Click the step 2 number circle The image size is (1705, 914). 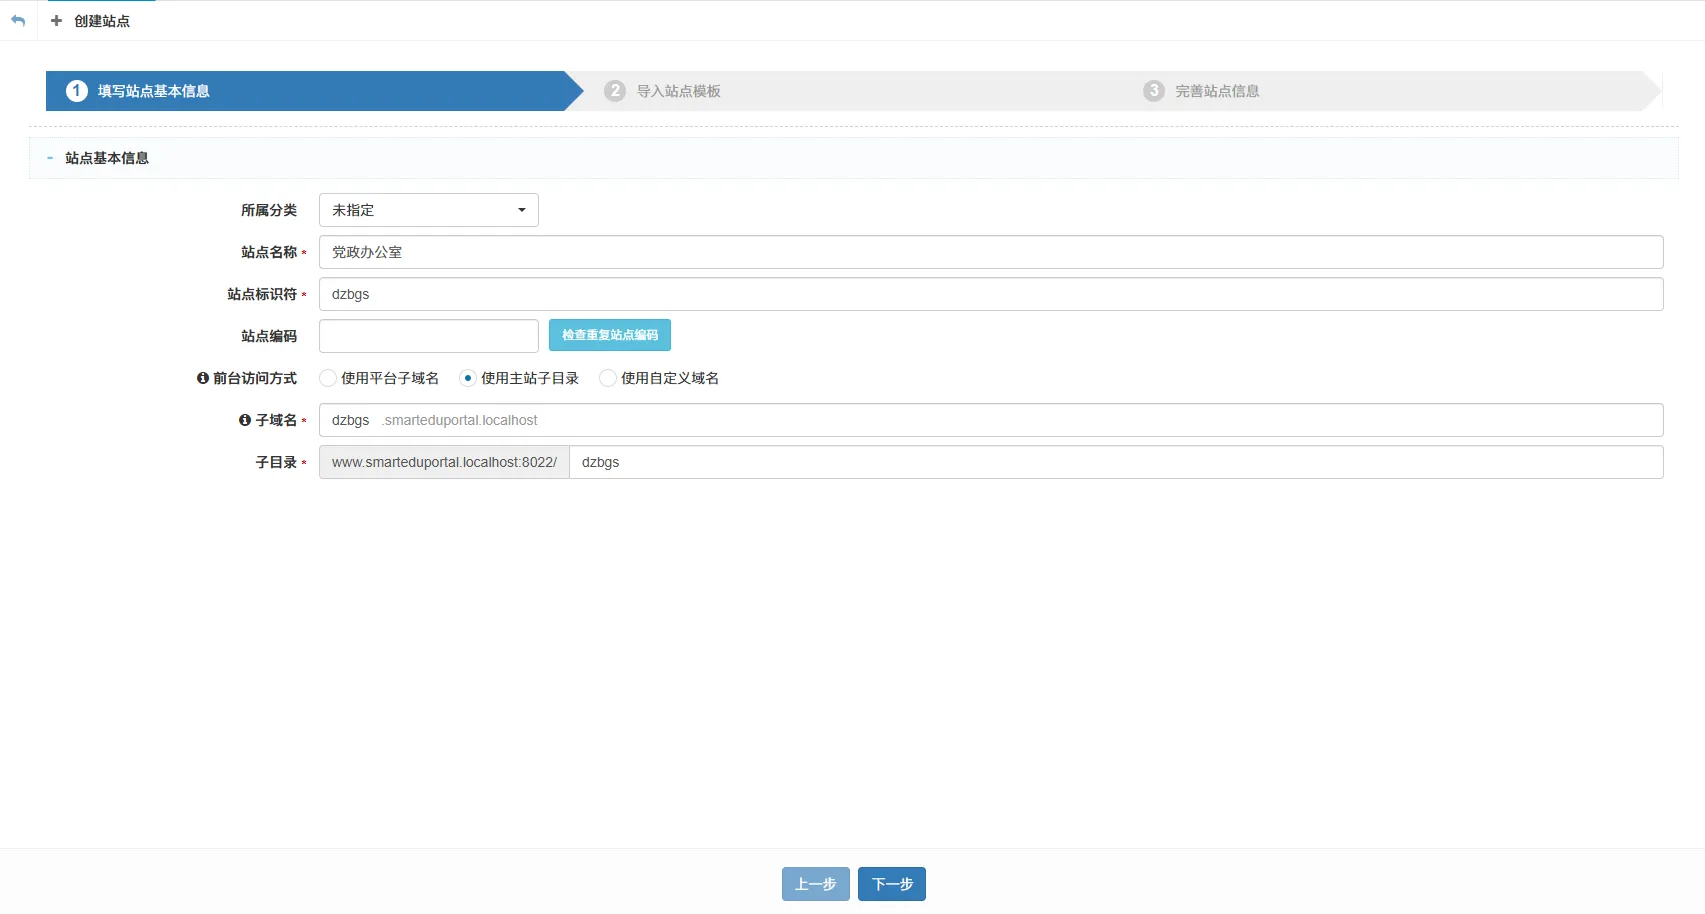point(615,91)
